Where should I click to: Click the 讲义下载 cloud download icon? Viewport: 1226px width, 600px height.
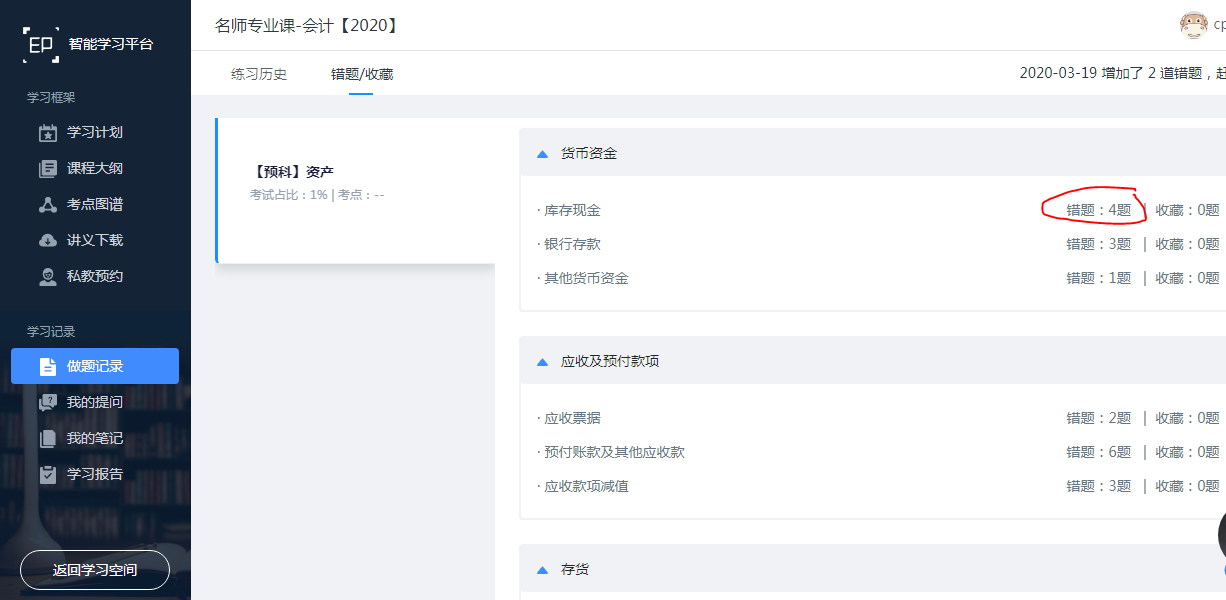(x=47, y=241)
